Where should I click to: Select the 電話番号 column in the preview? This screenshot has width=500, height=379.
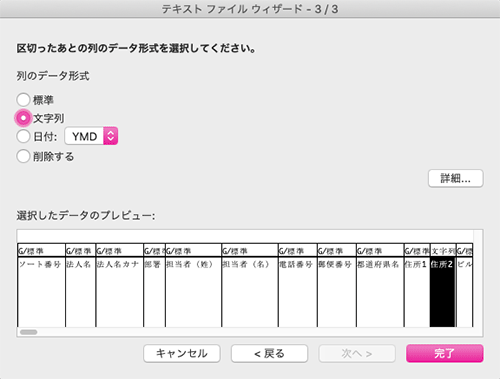coord(298,292)
